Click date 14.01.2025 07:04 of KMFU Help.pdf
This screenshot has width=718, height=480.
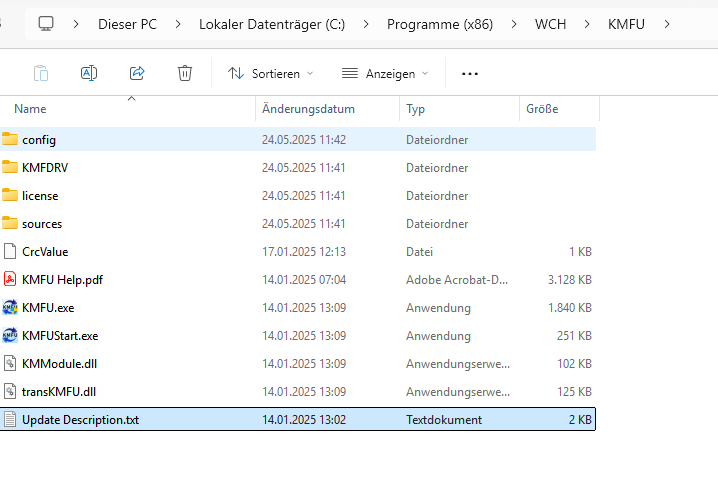coord(304,279)
